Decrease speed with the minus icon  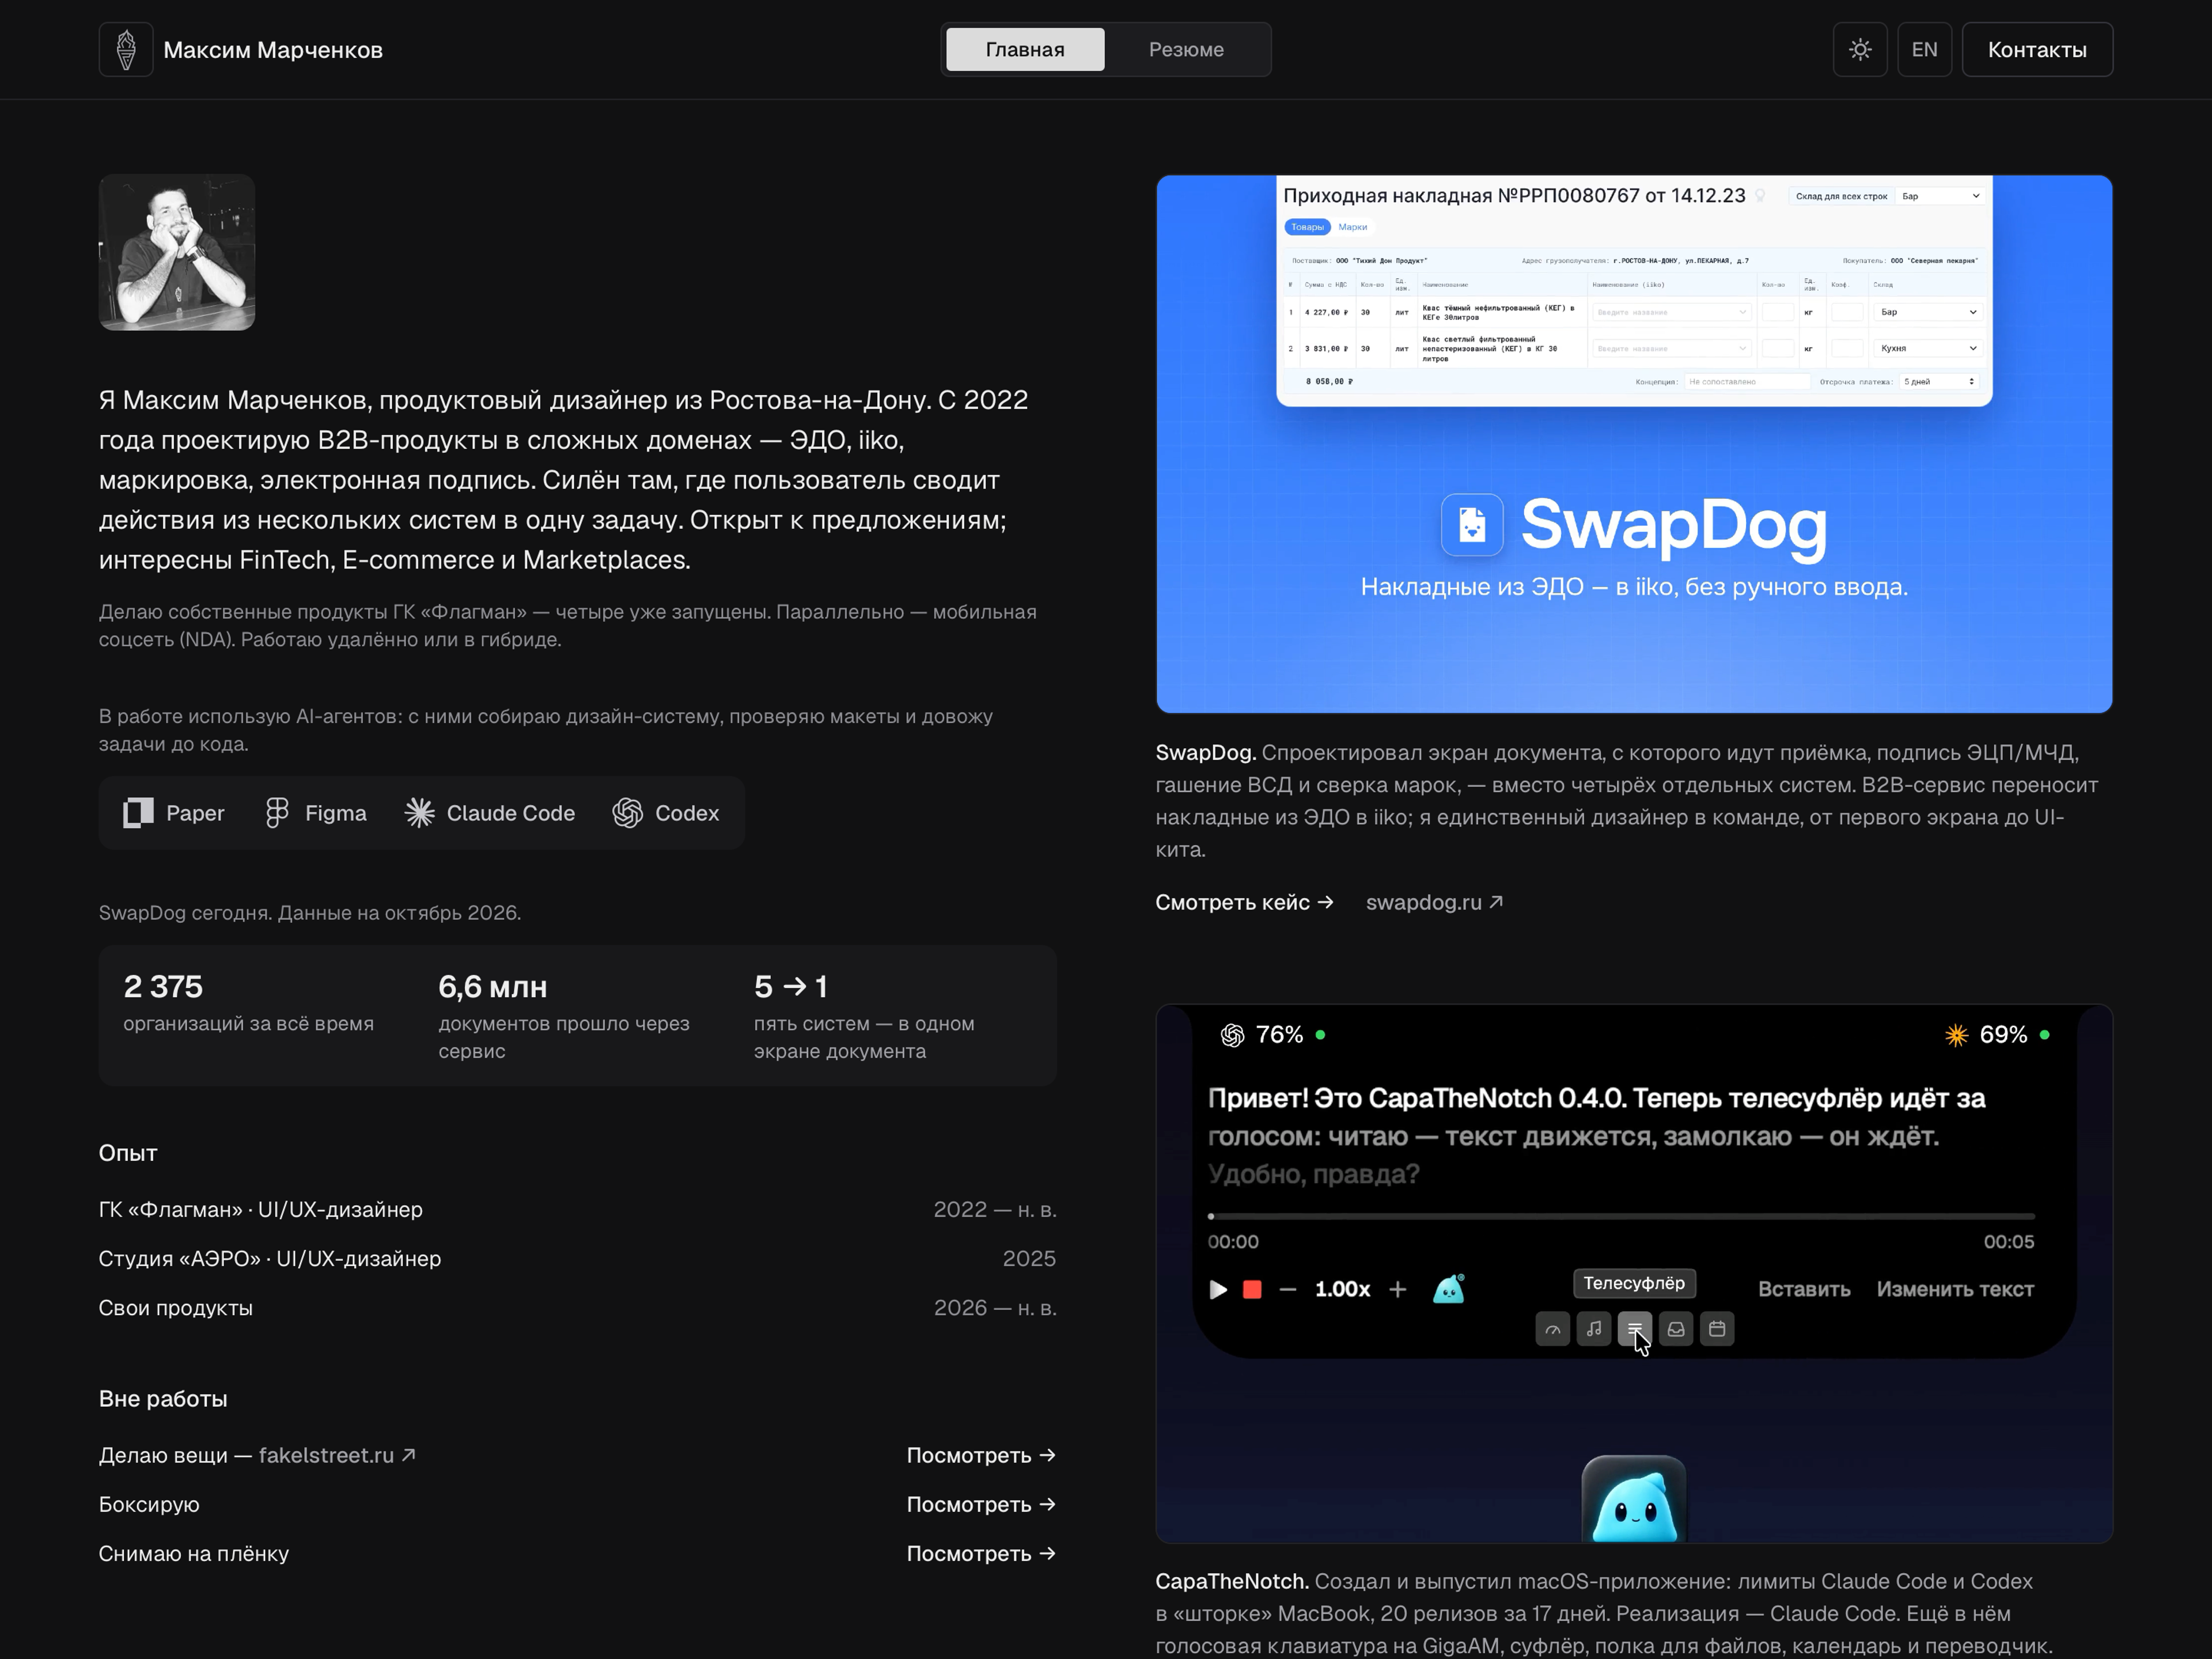[x=1288, y=1289]
